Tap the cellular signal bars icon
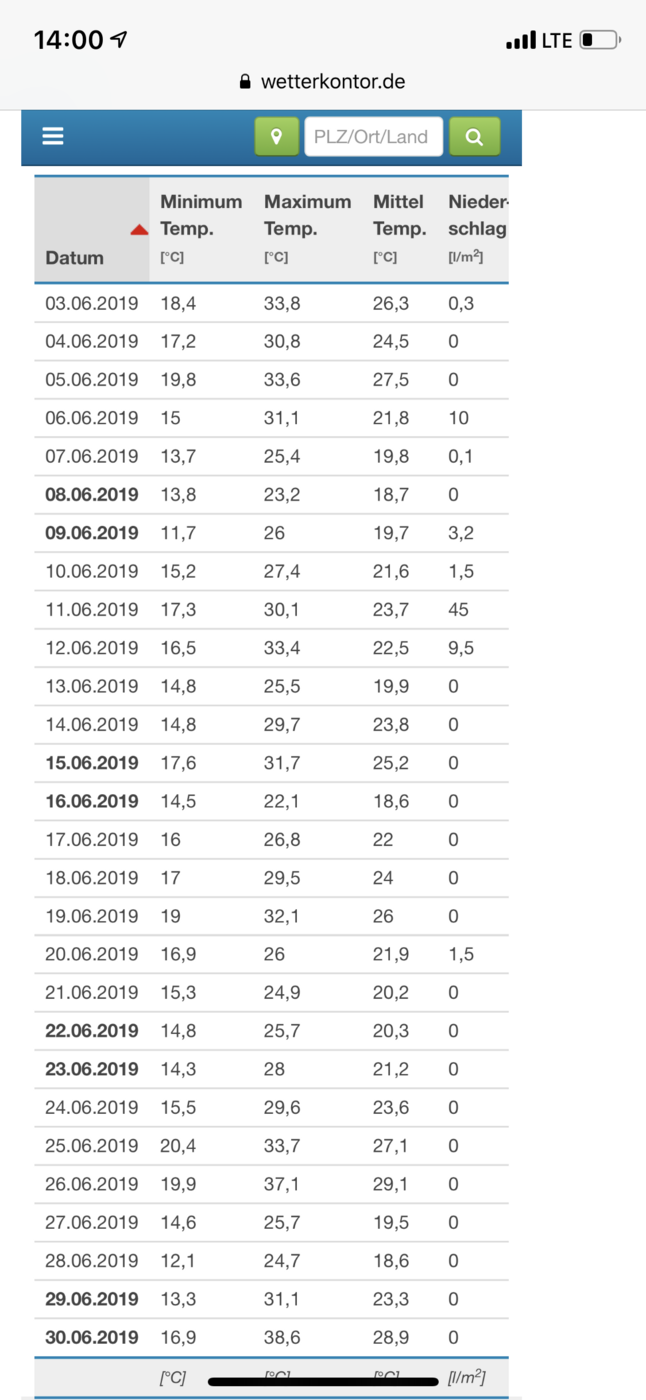 (521, 41)
